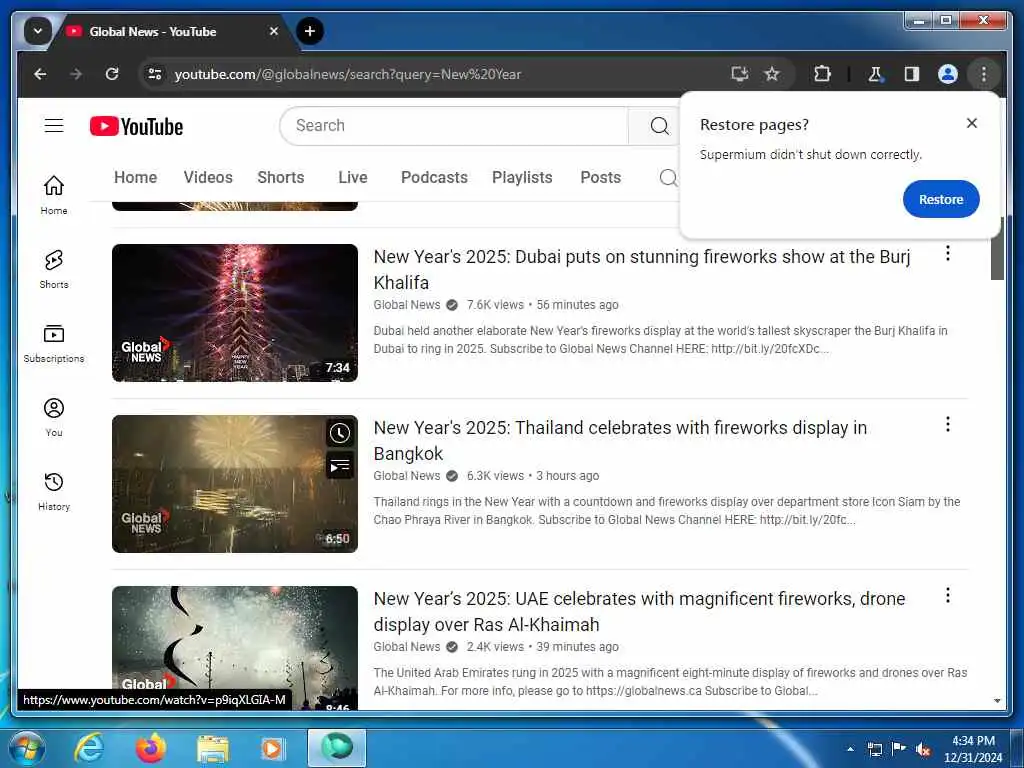Screen dimensions: 1024x768
Task: Switch to the Podcasts tab
Action: tap(434, 178)
